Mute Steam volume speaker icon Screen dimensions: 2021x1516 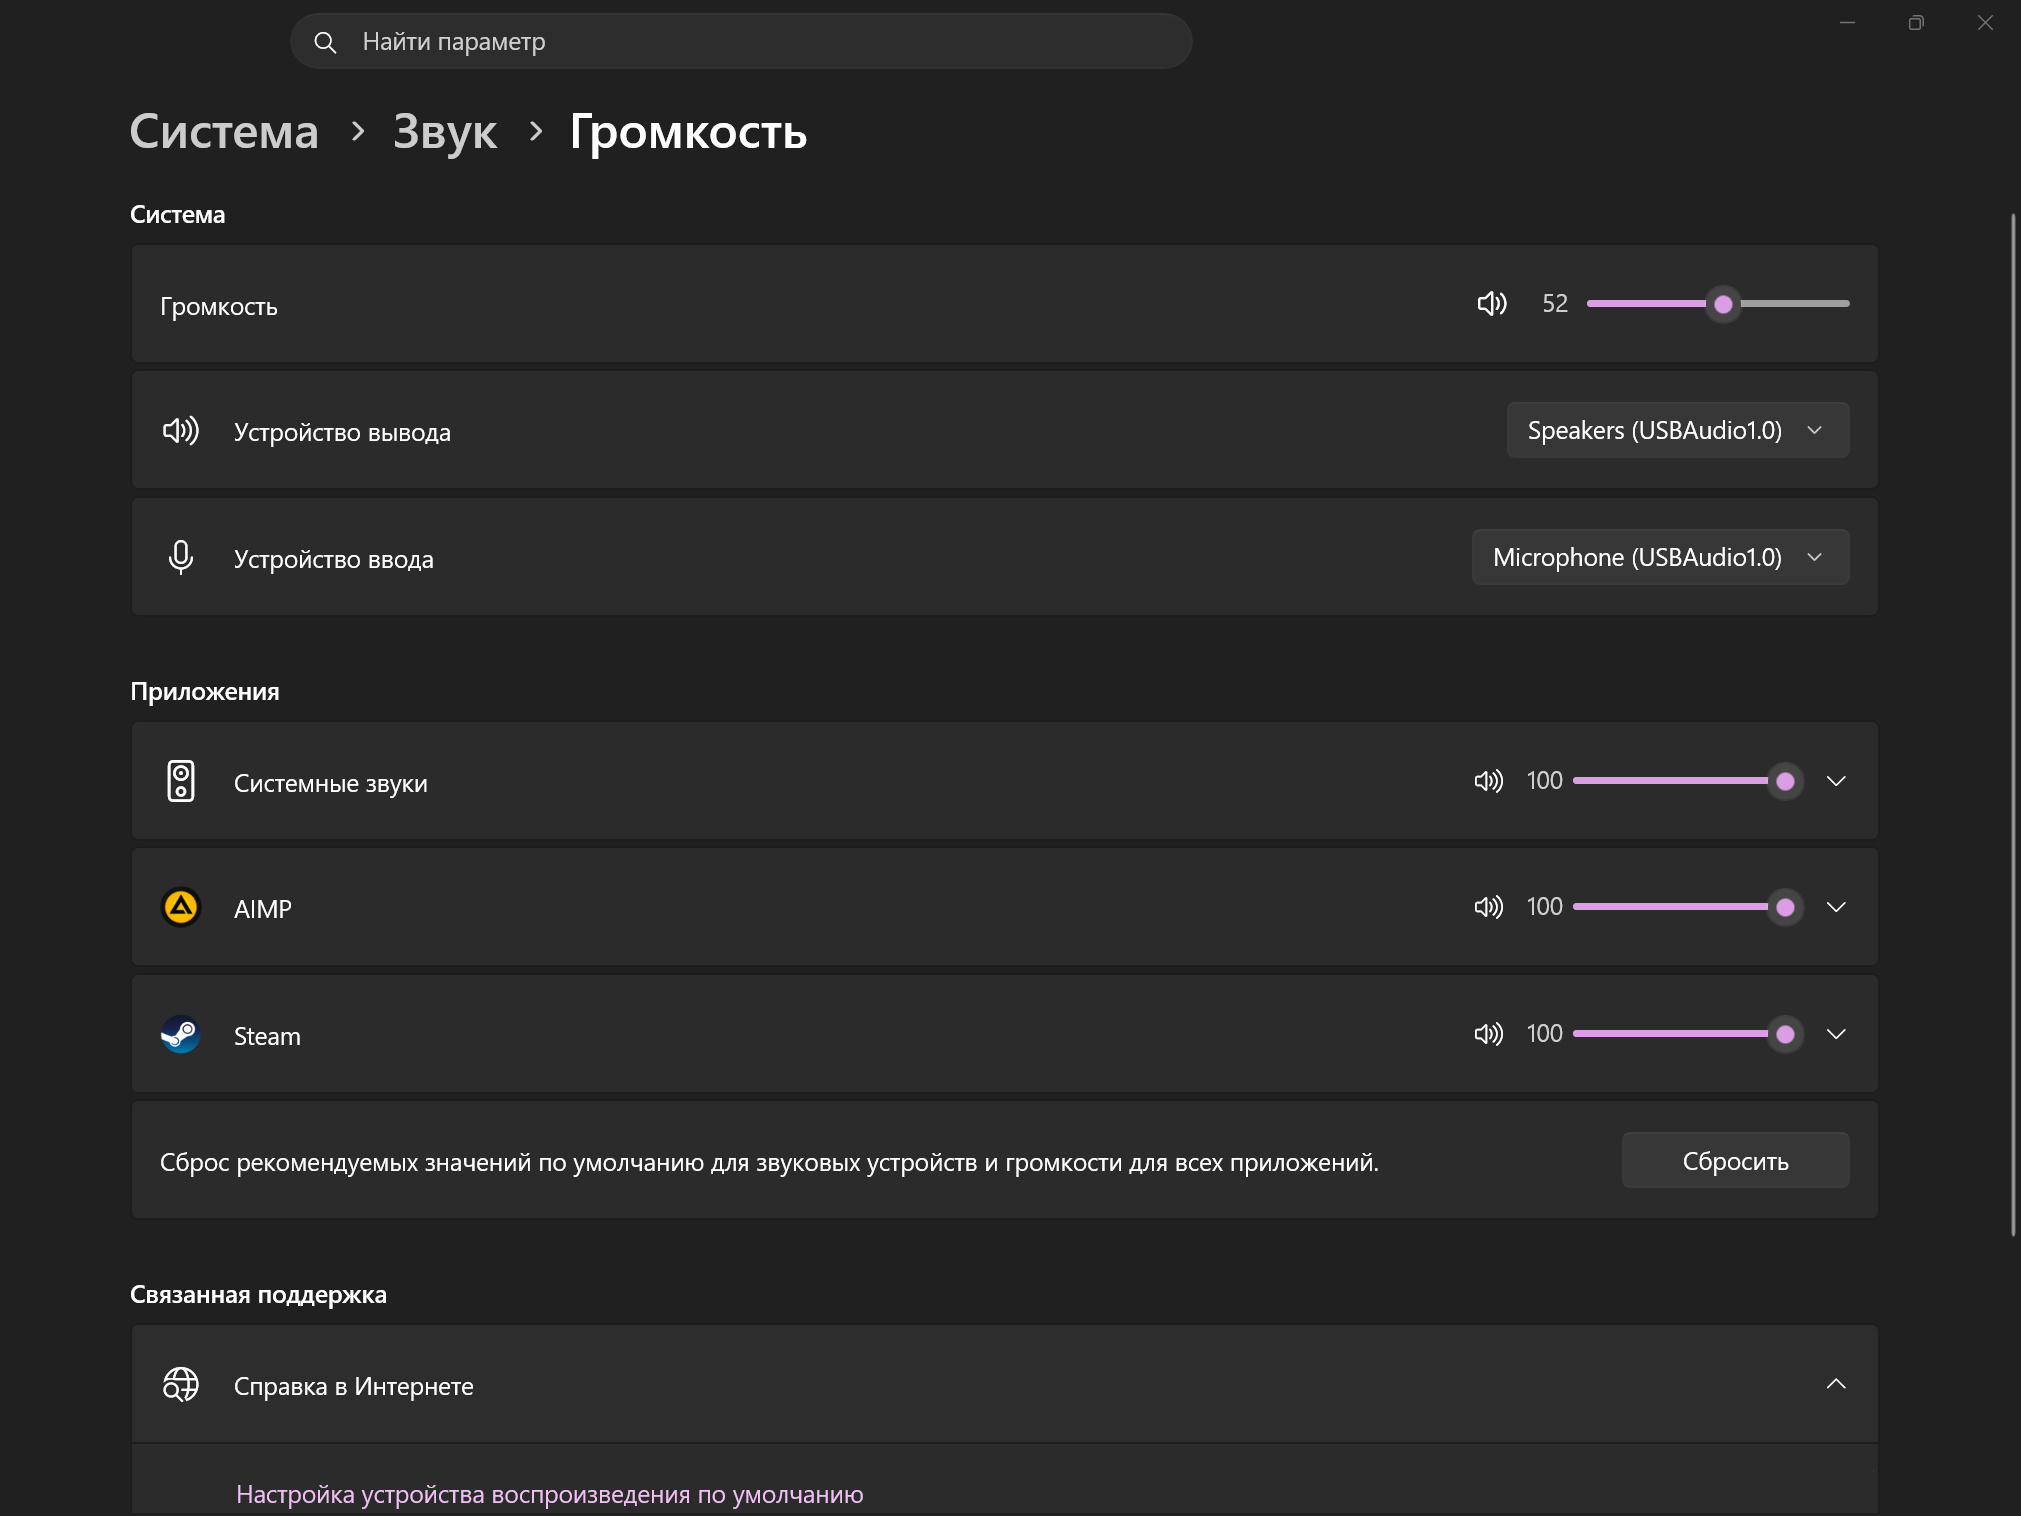1488,1034
